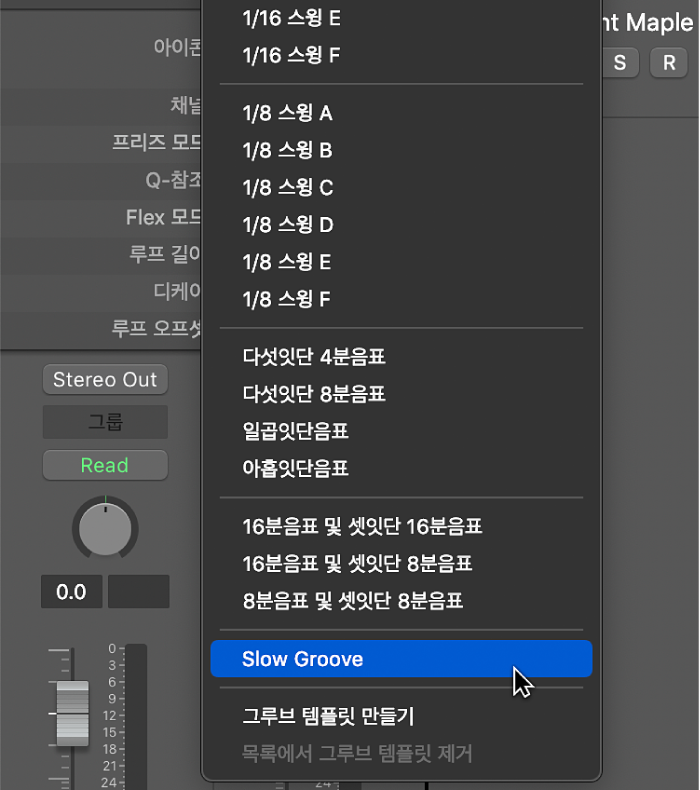Click the Q-참조 inspector row
This screenshot has width=700, height=790.
[101, 180]
